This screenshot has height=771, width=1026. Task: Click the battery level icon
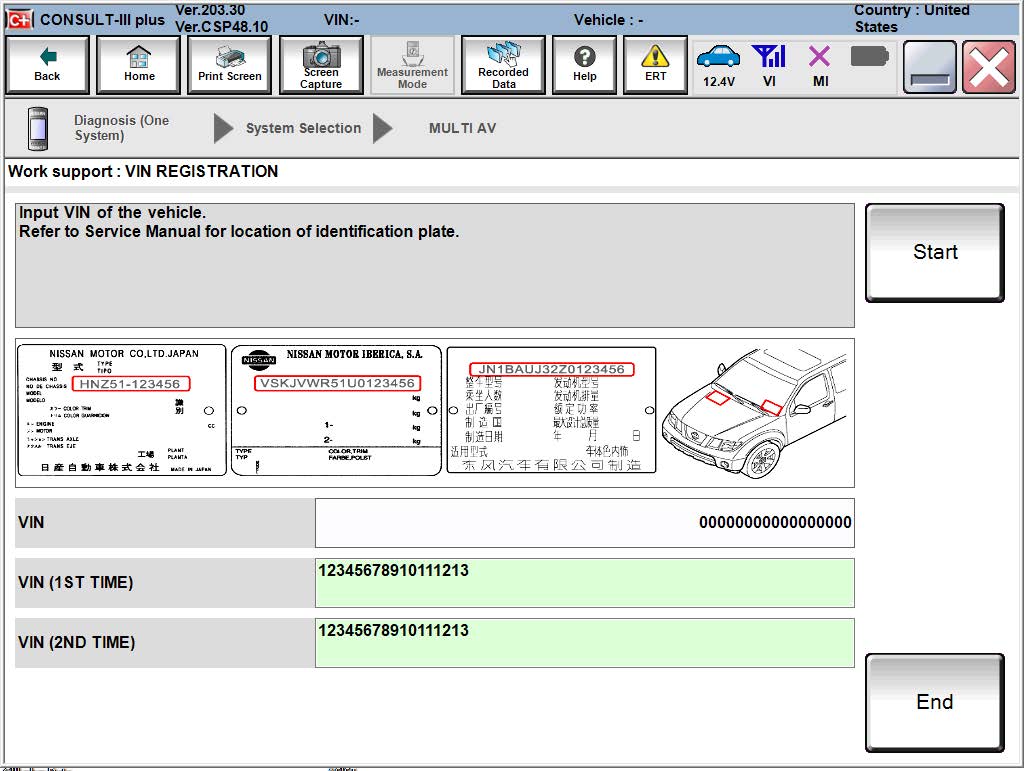(x=870, y=57)
